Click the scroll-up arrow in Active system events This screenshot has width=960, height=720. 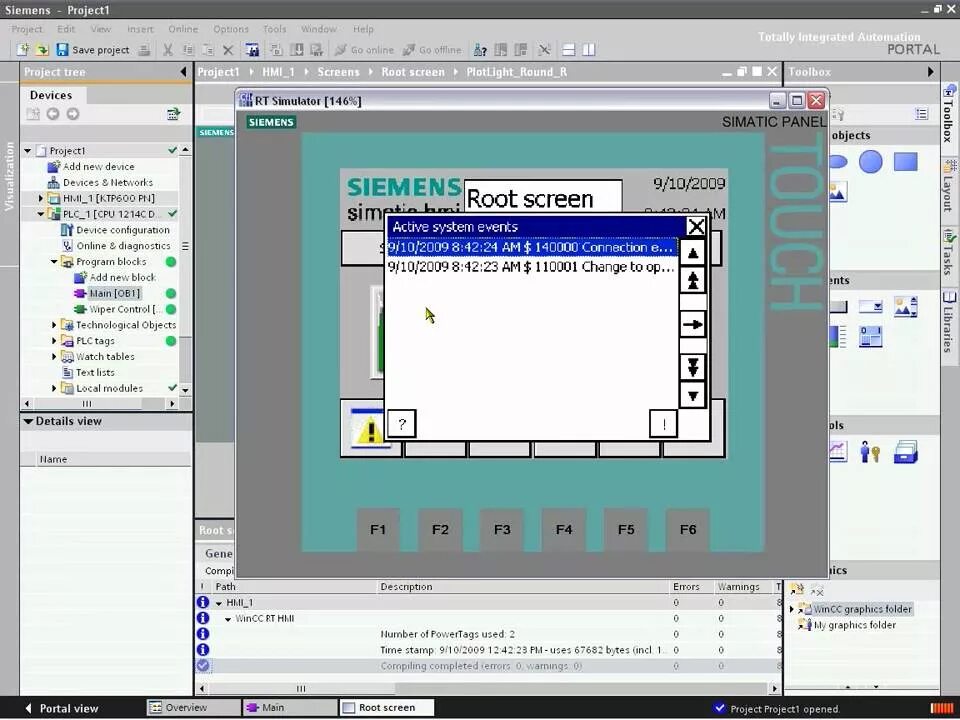(692, 252)
